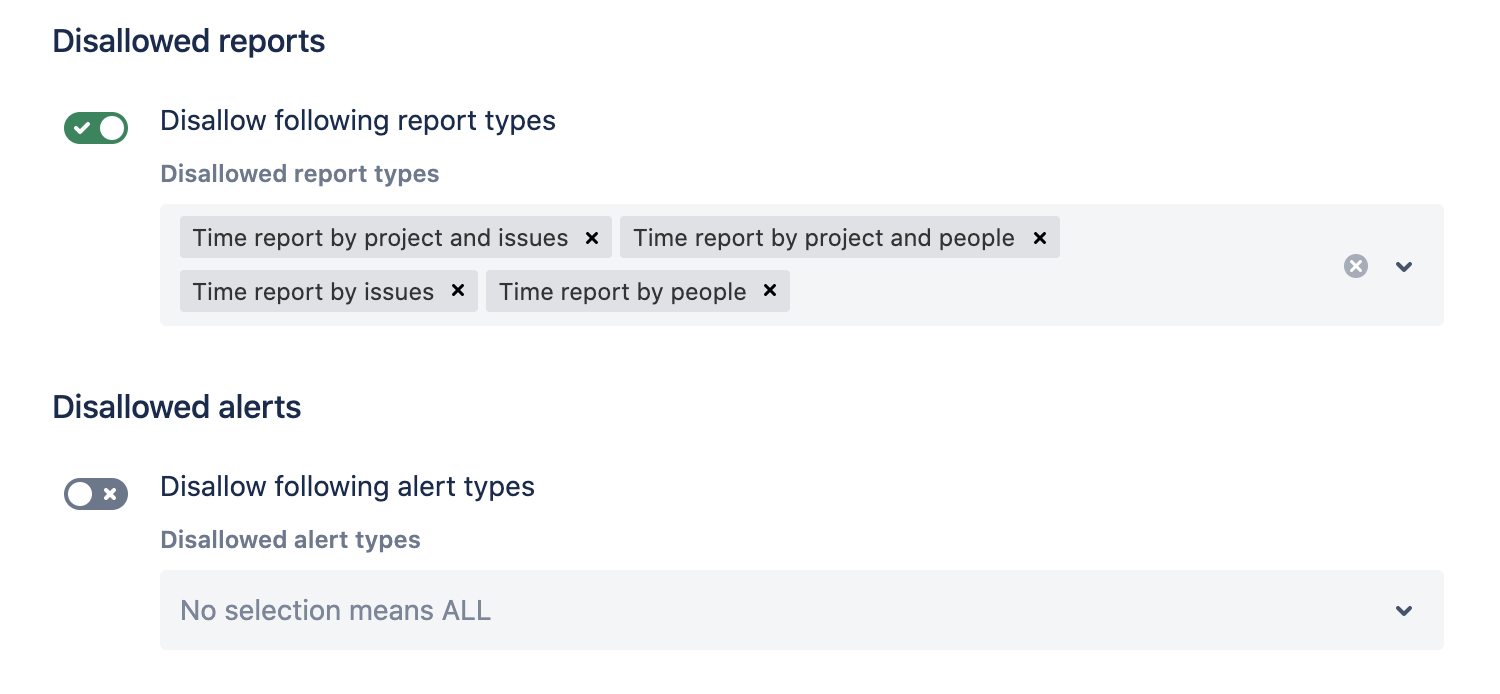Enable the disallow alert types switch
This screenshot has height=694, width=1500.
[96, 494]
